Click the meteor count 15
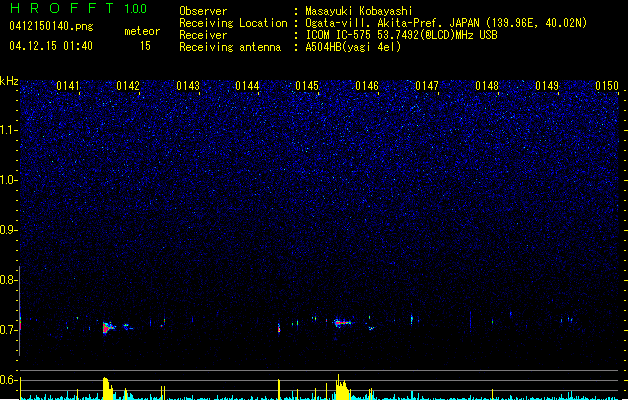629x400 pixels. (x=145, y=46)
